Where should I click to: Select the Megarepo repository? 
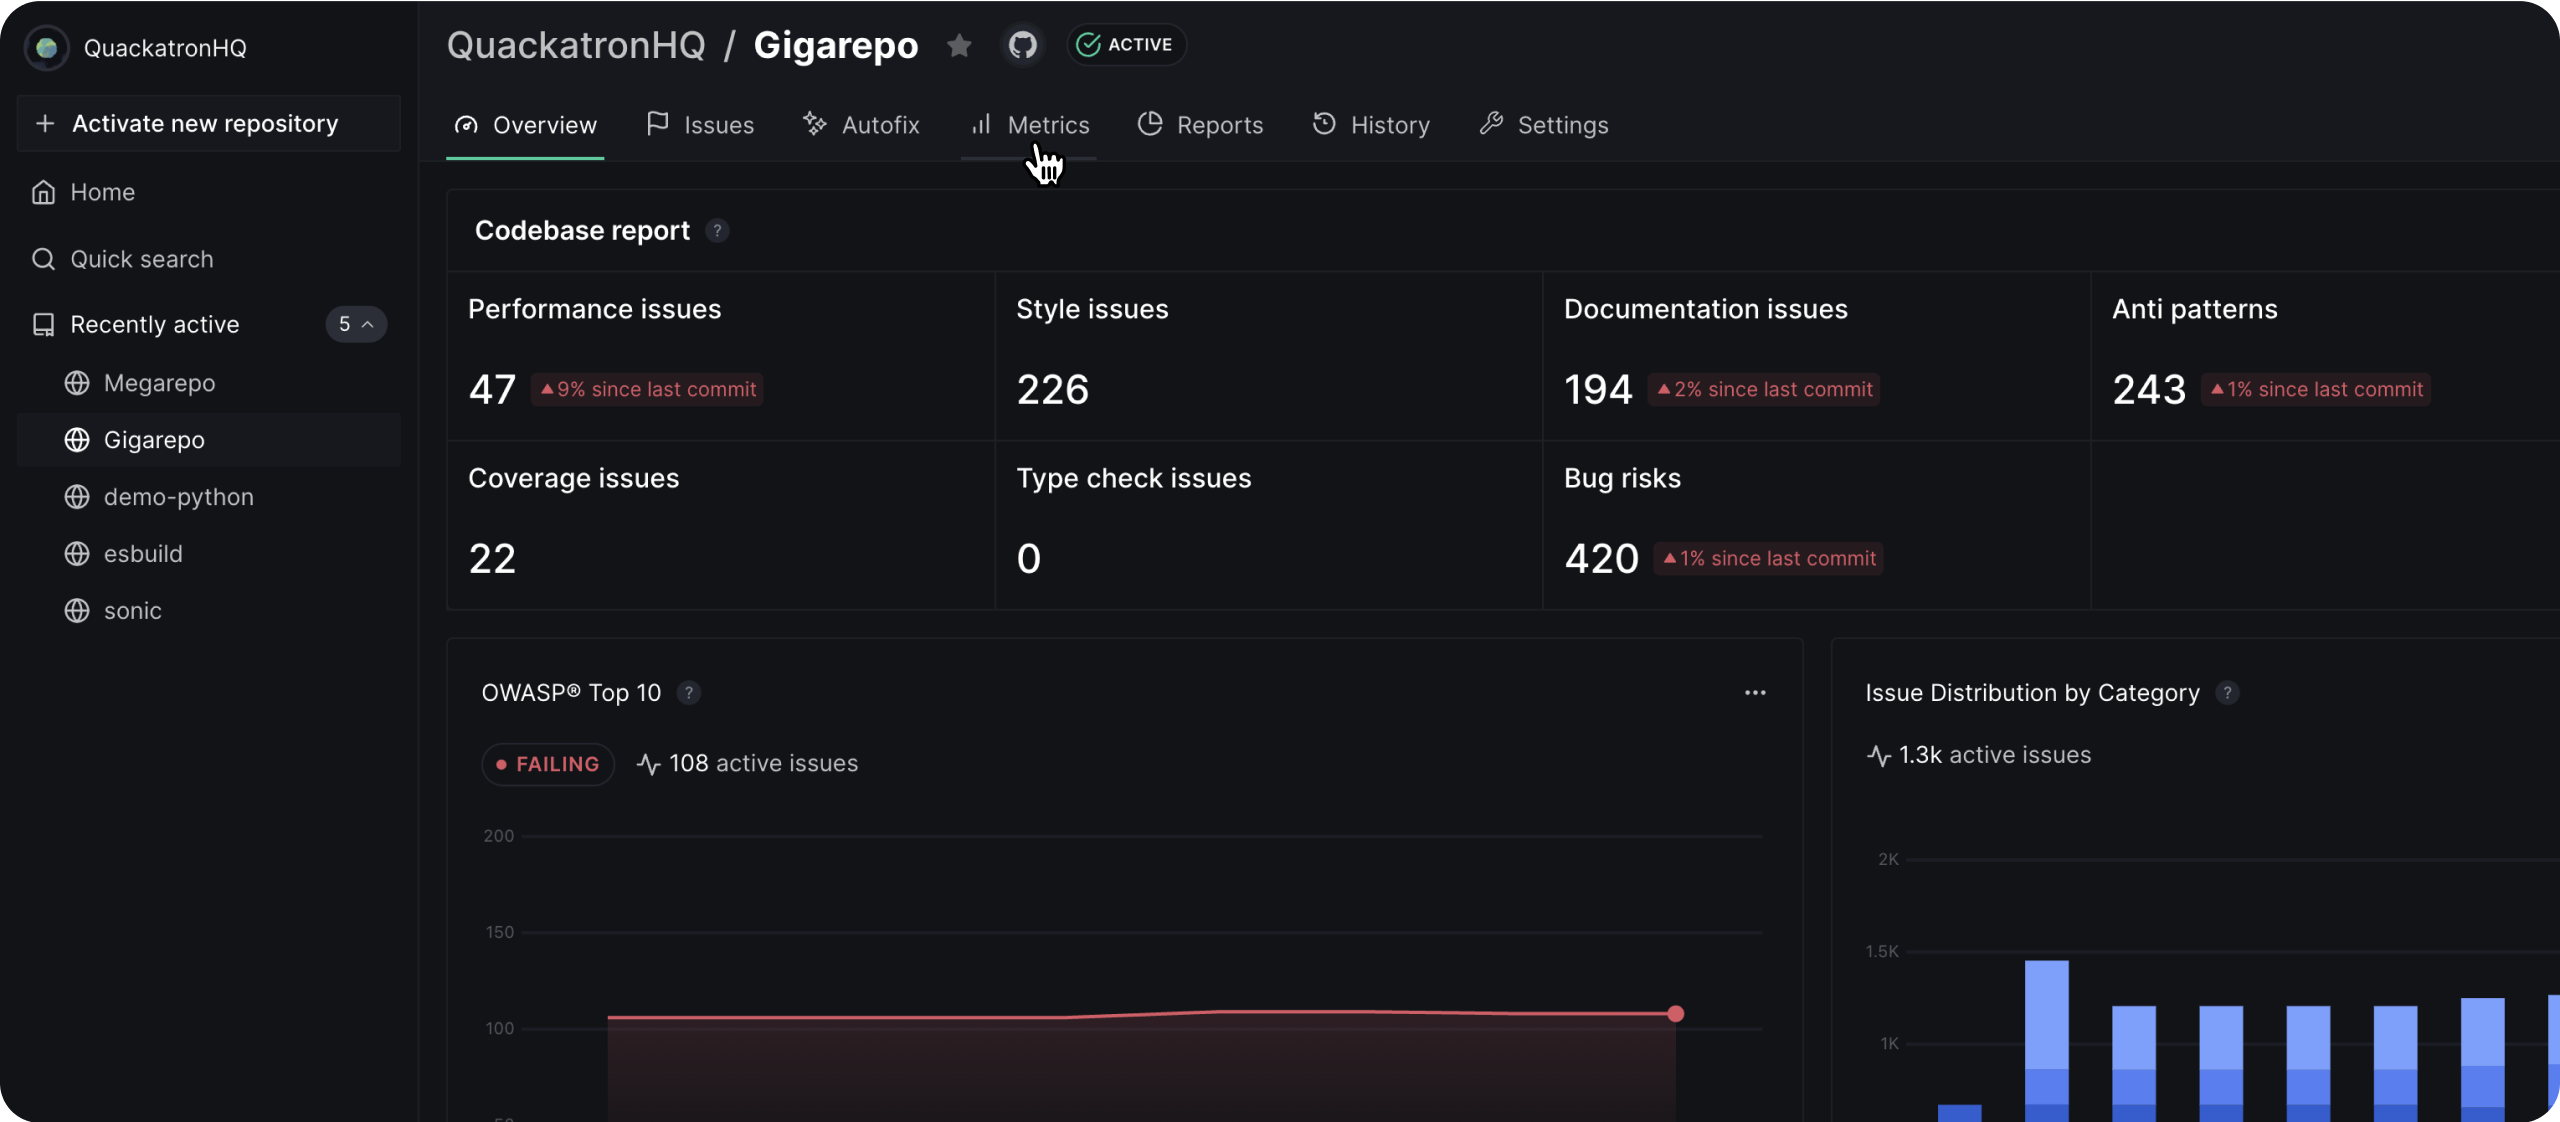(x=158, y=383)
